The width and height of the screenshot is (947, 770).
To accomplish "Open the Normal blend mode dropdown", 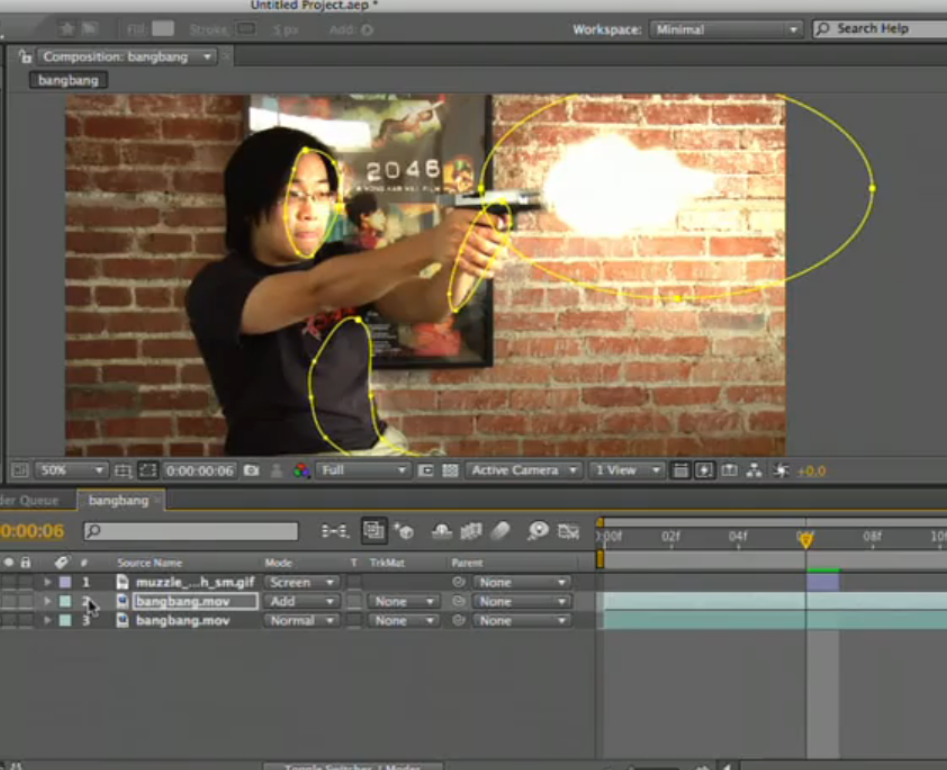I will tap(301, 620).
